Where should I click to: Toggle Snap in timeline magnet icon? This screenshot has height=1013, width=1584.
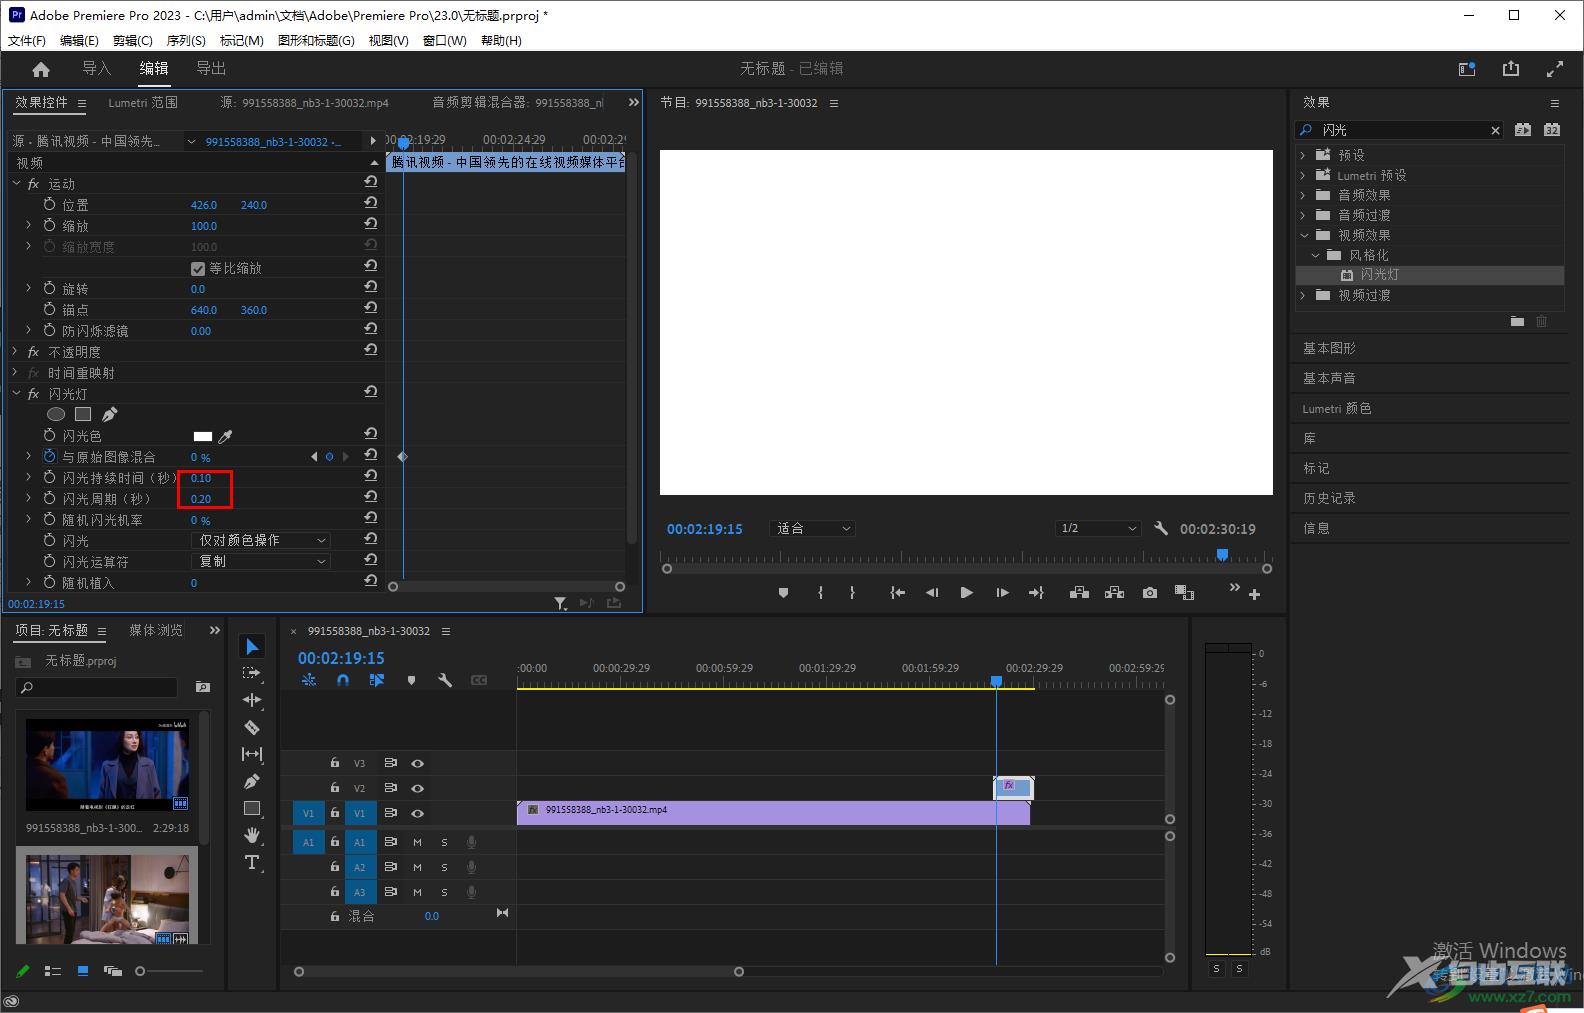coord(343,680)
